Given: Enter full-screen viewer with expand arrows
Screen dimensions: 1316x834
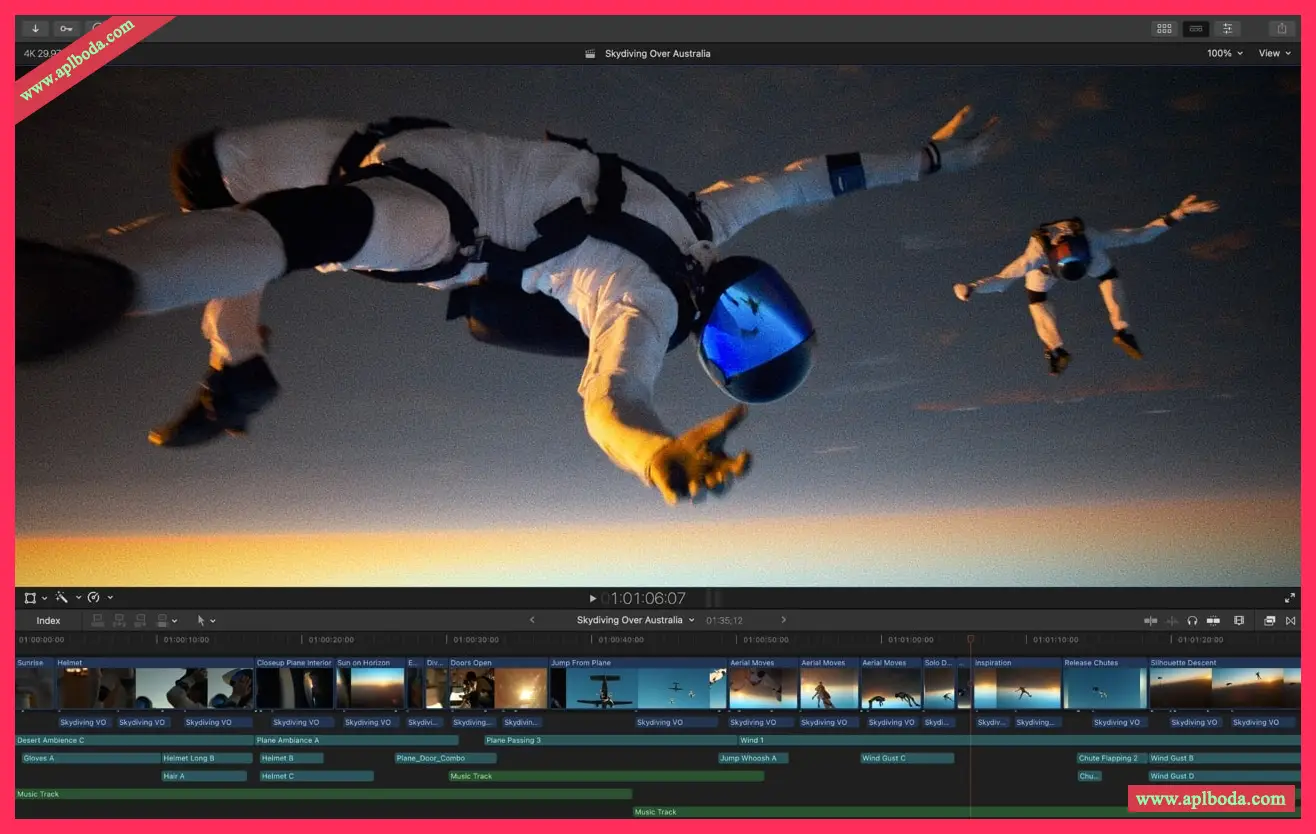Looking at the screenshot, I should click(x=1290, y=598).
